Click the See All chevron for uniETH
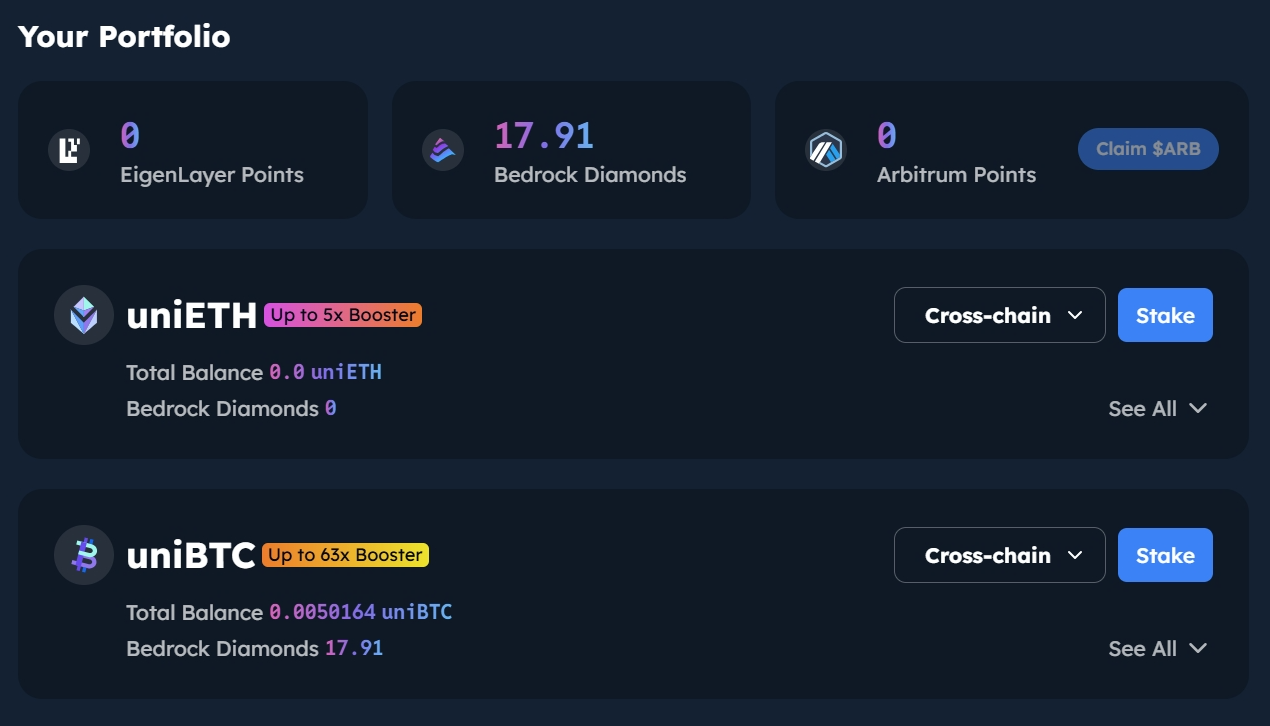Image resolution: width=1270 pixels, height=726 pixels. (1197, 408)
